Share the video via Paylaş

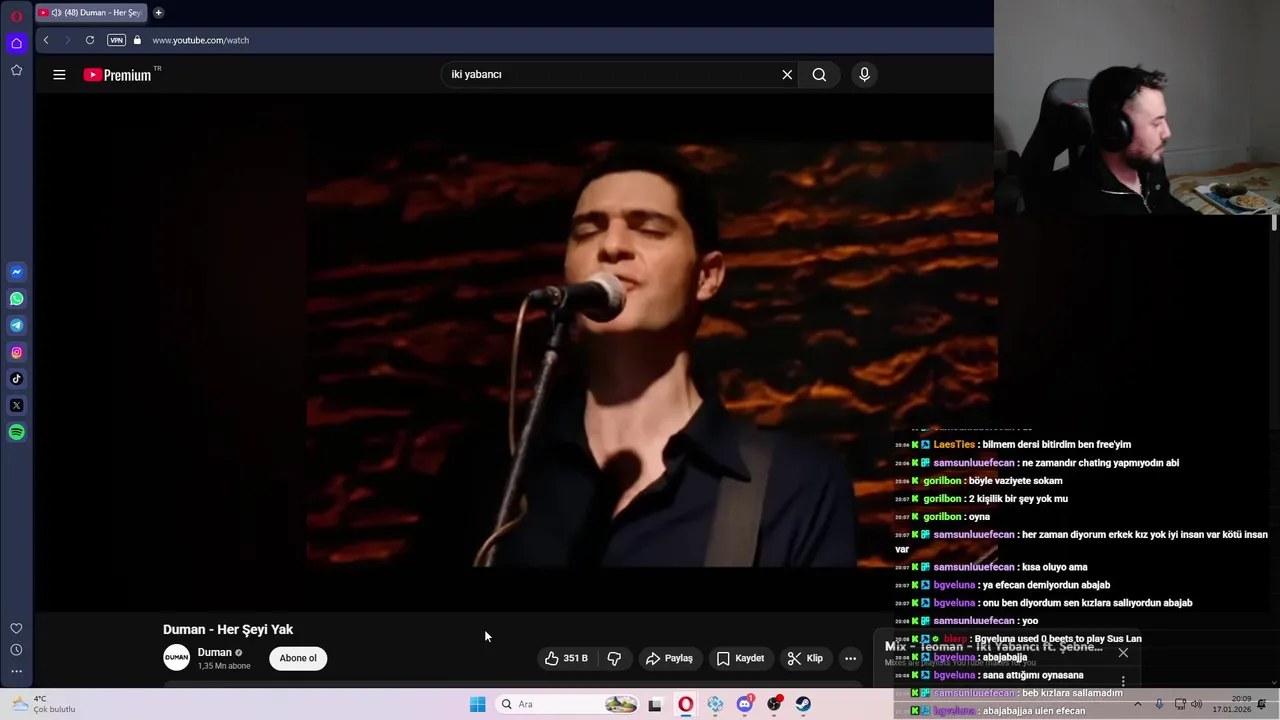[669, 658]
